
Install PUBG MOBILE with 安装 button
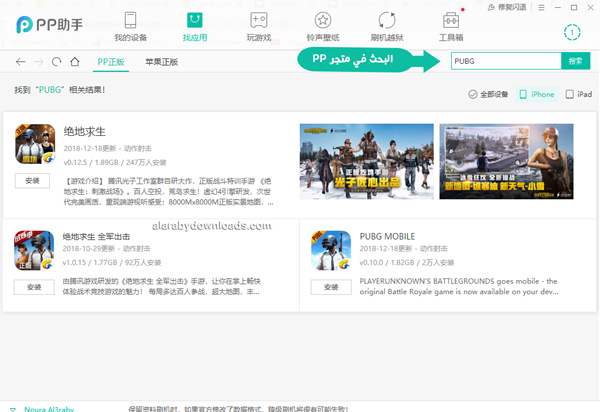click(x=331, y=287)
